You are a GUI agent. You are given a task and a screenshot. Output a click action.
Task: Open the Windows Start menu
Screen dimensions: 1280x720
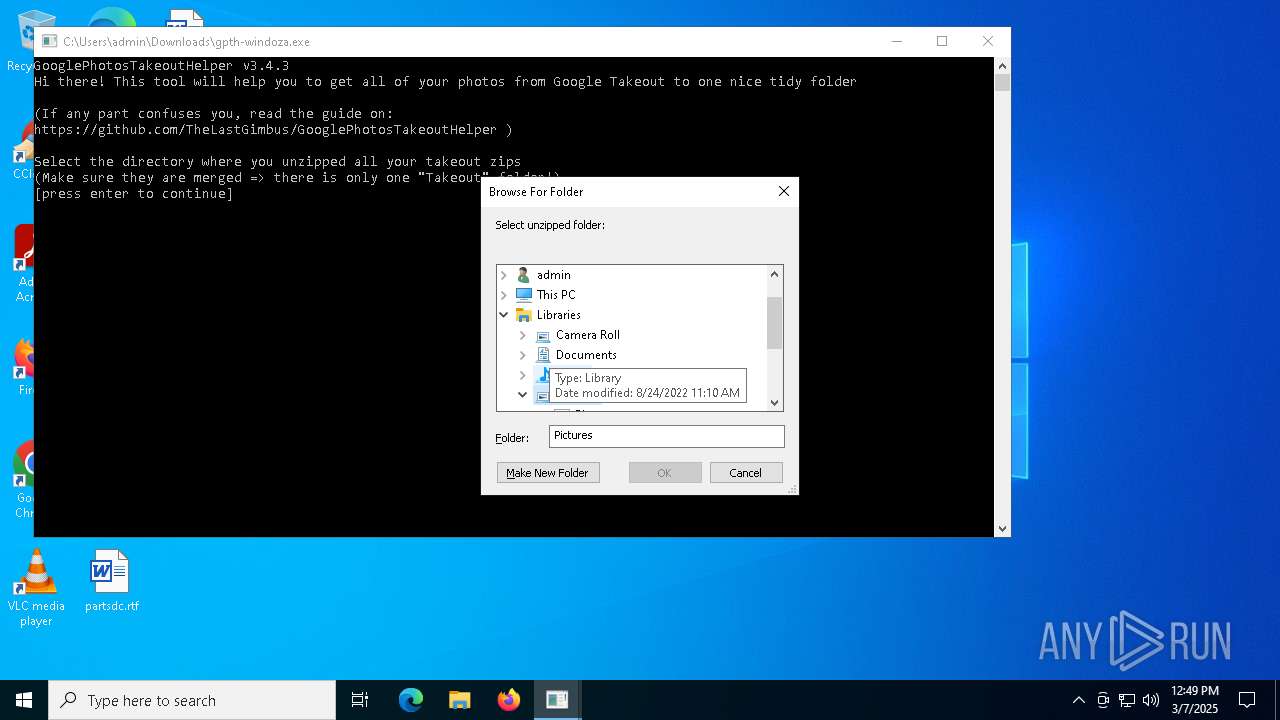click(24, 700)
